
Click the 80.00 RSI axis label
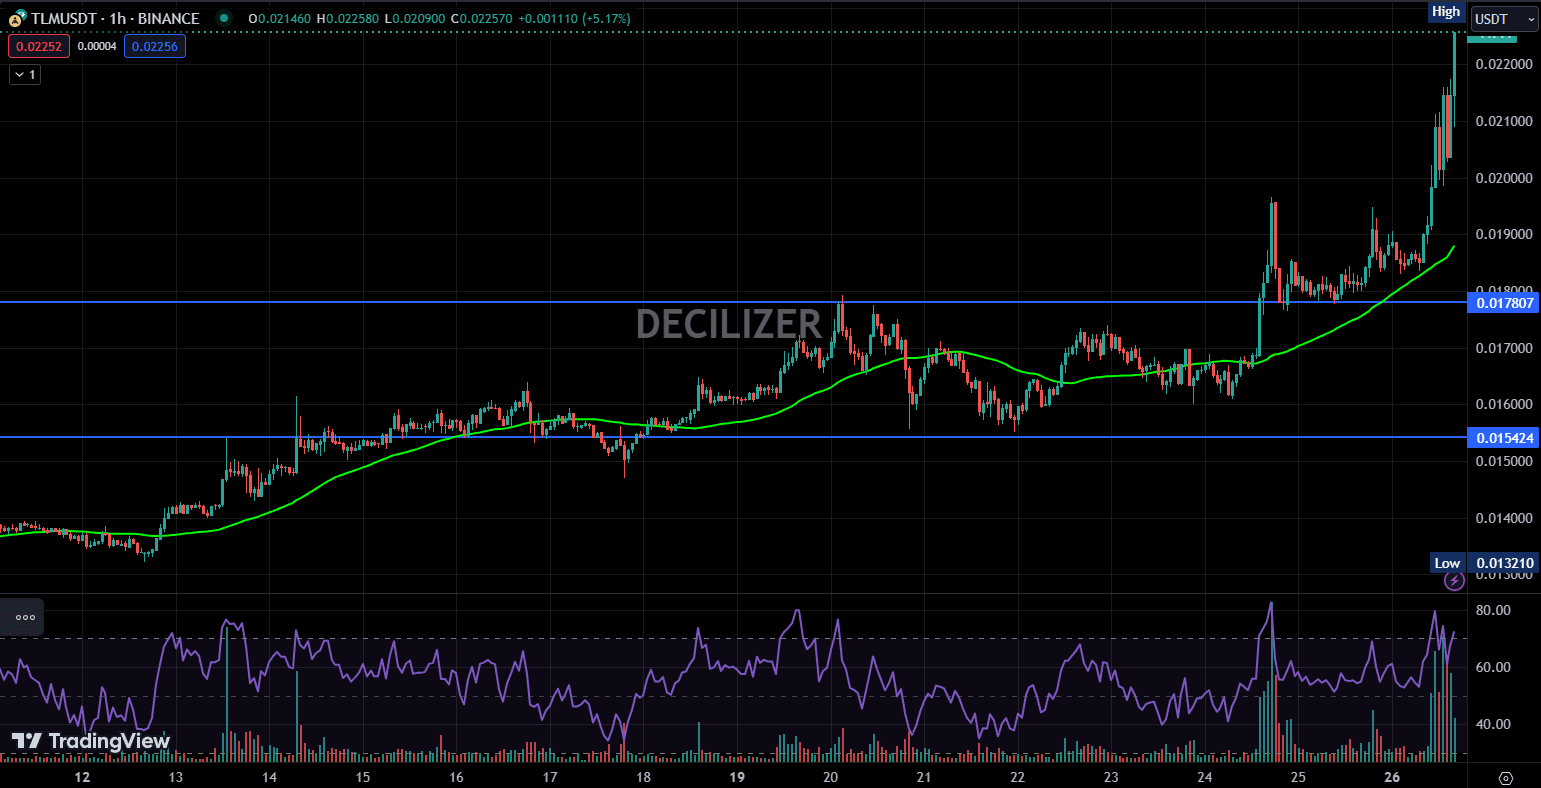tap(1492, 610)
